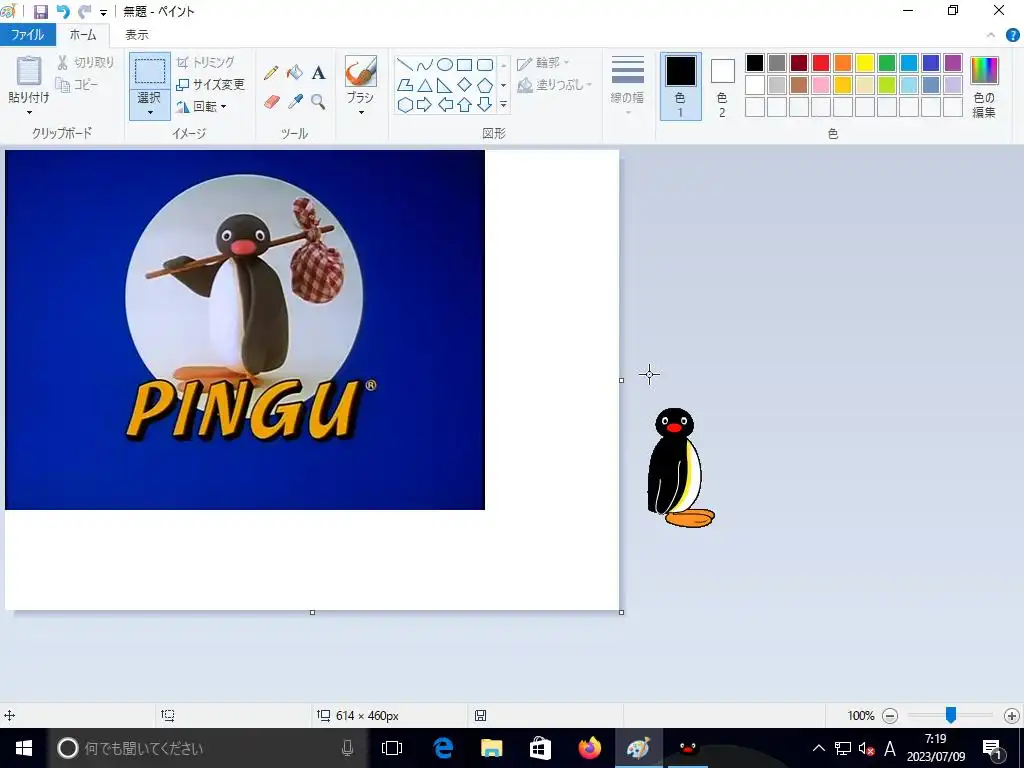
Task: Switch to the 表示 ribbon tab
Action: 136,35
